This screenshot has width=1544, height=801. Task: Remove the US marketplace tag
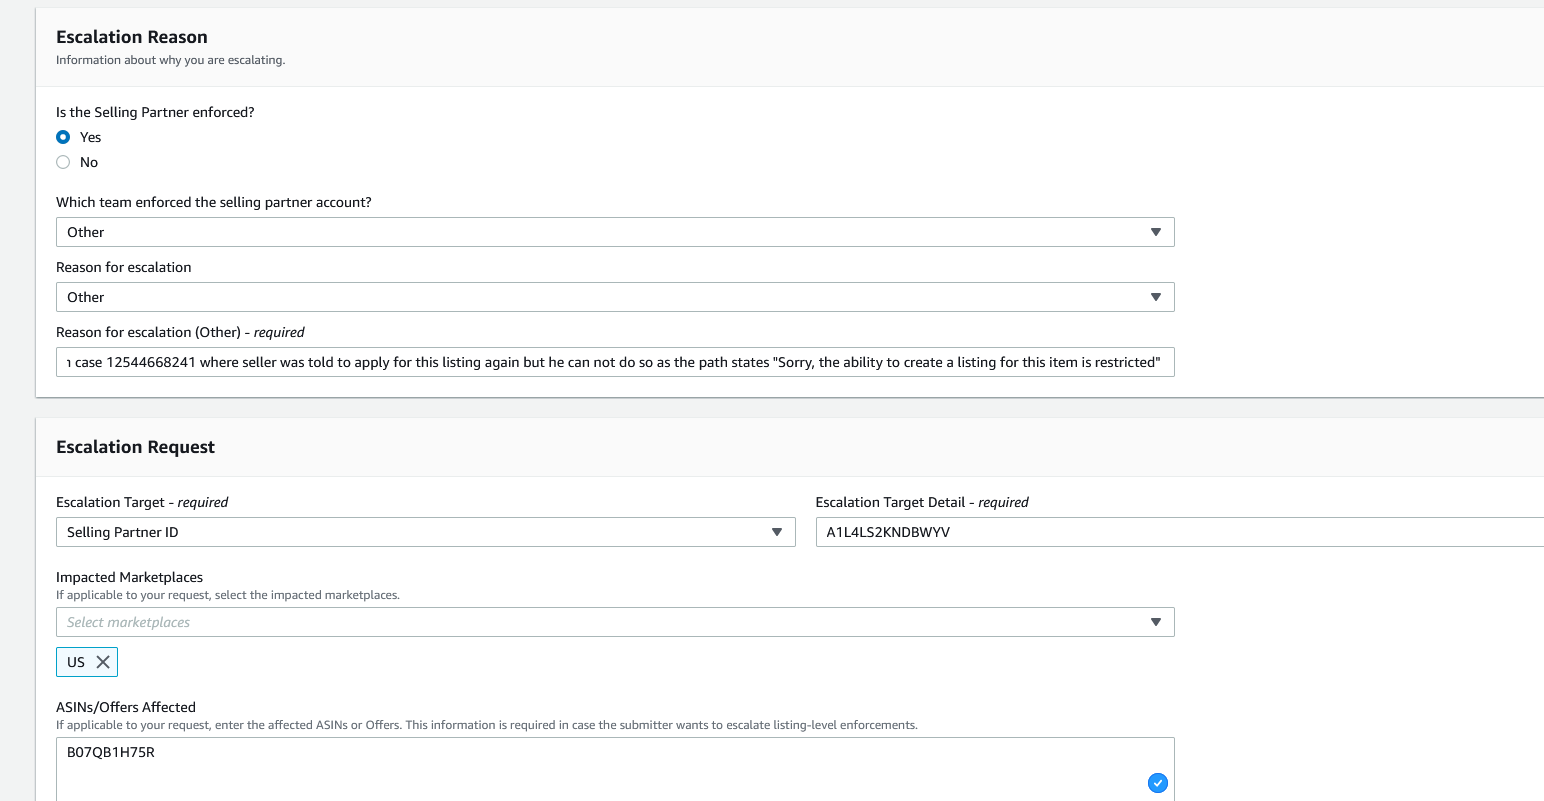(x=103, y=662)
